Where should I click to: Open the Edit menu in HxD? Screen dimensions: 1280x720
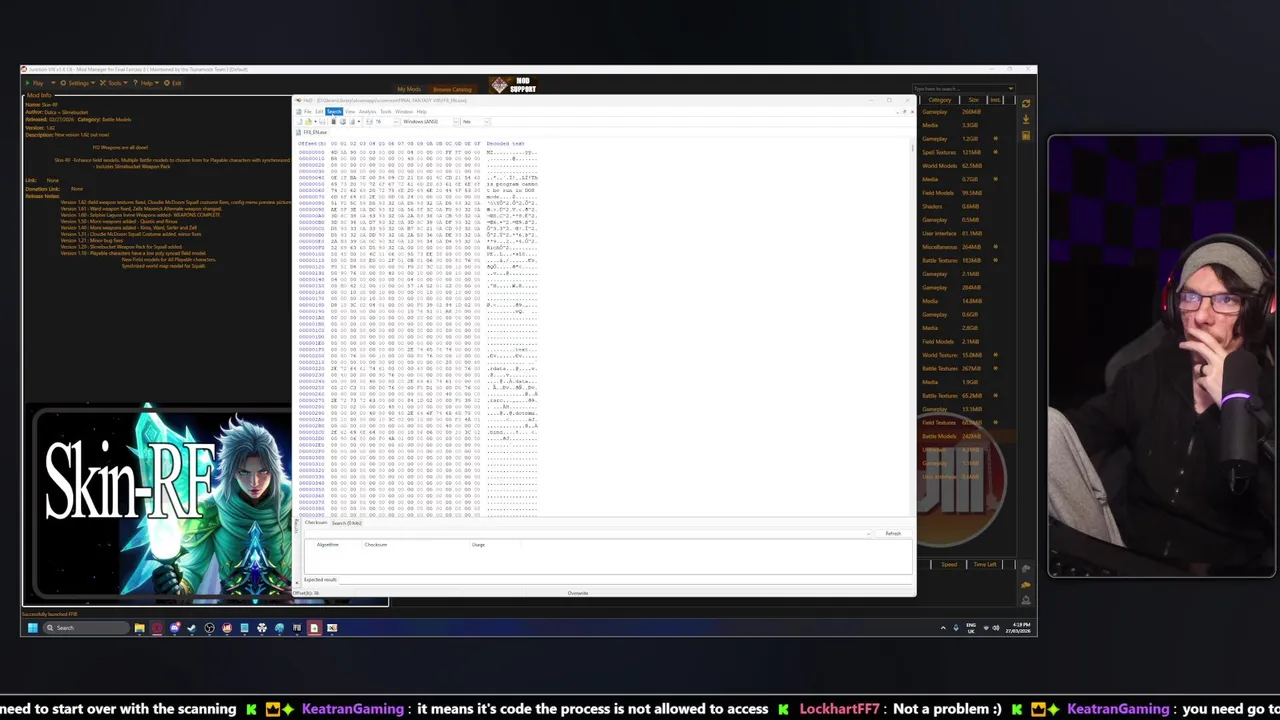click(319, 111)
